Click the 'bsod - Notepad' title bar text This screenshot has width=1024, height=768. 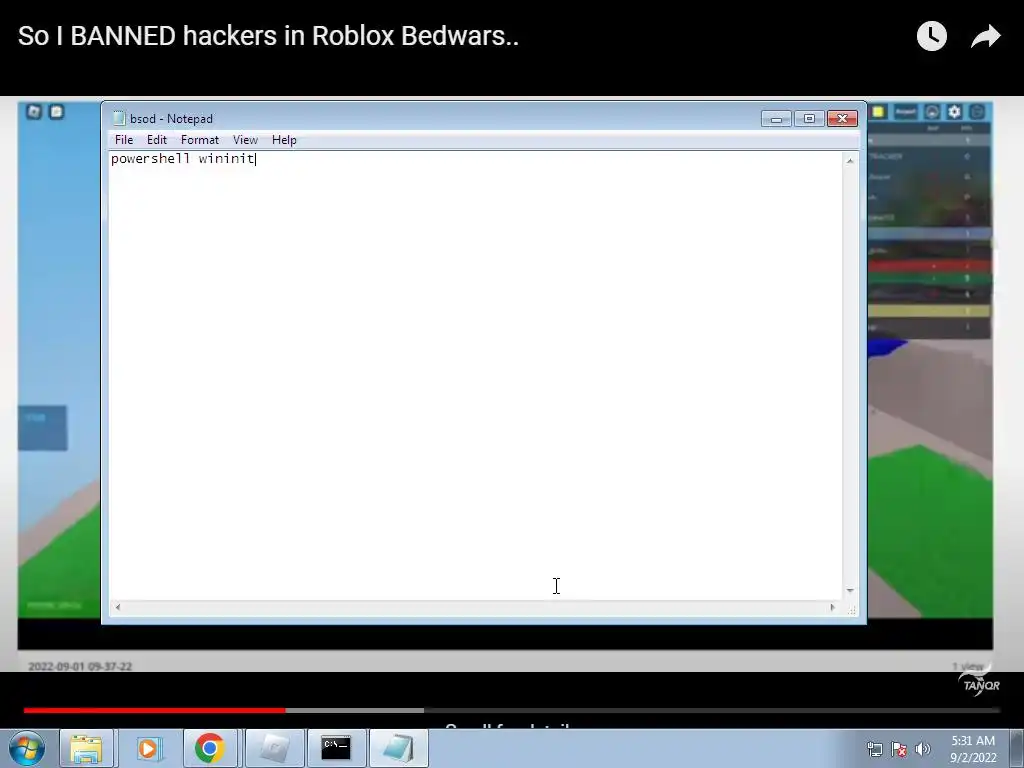[x=171, y=119]
